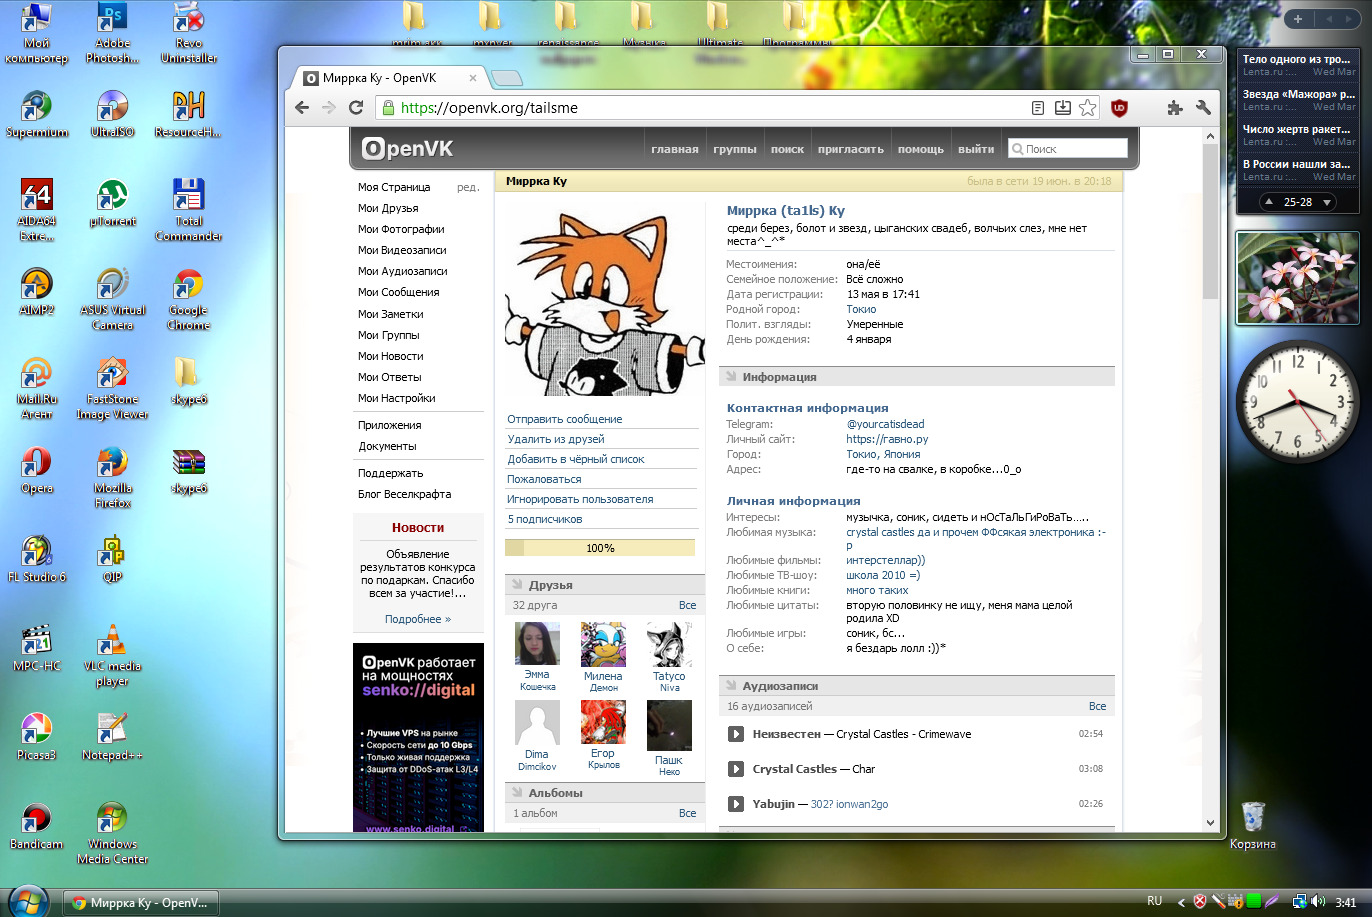Open the Google Chrome desktop shortcut
Screen dimensions: 1372x917
189,299
